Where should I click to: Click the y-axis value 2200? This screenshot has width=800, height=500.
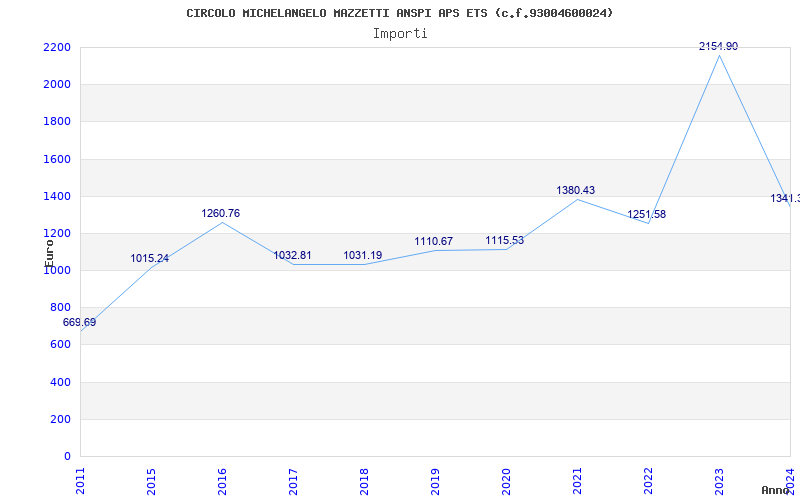[57, 47]
